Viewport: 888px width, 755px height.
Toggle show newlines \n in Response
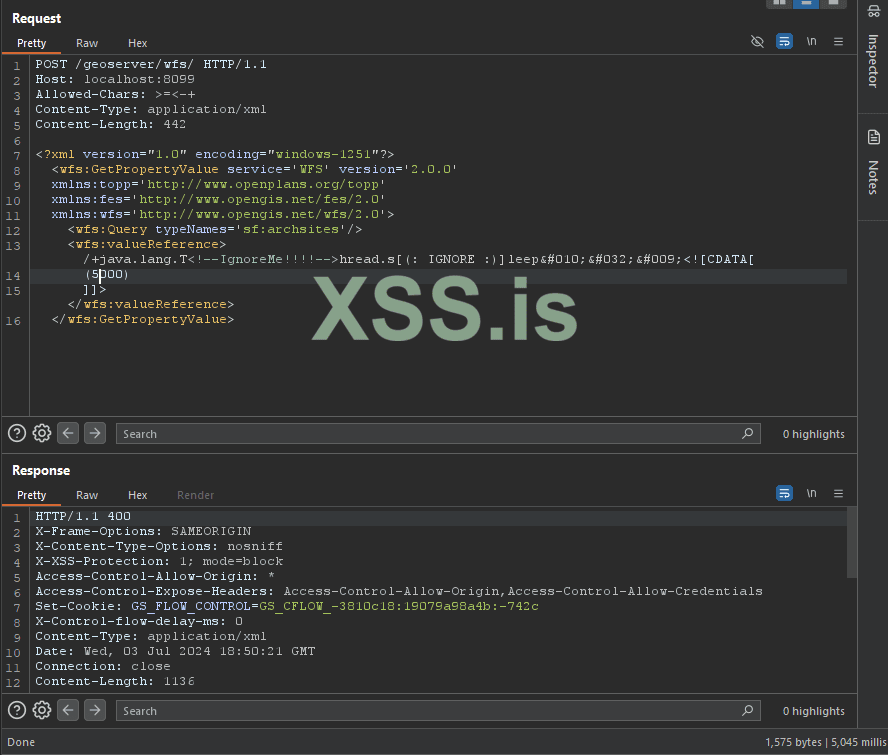812,493
